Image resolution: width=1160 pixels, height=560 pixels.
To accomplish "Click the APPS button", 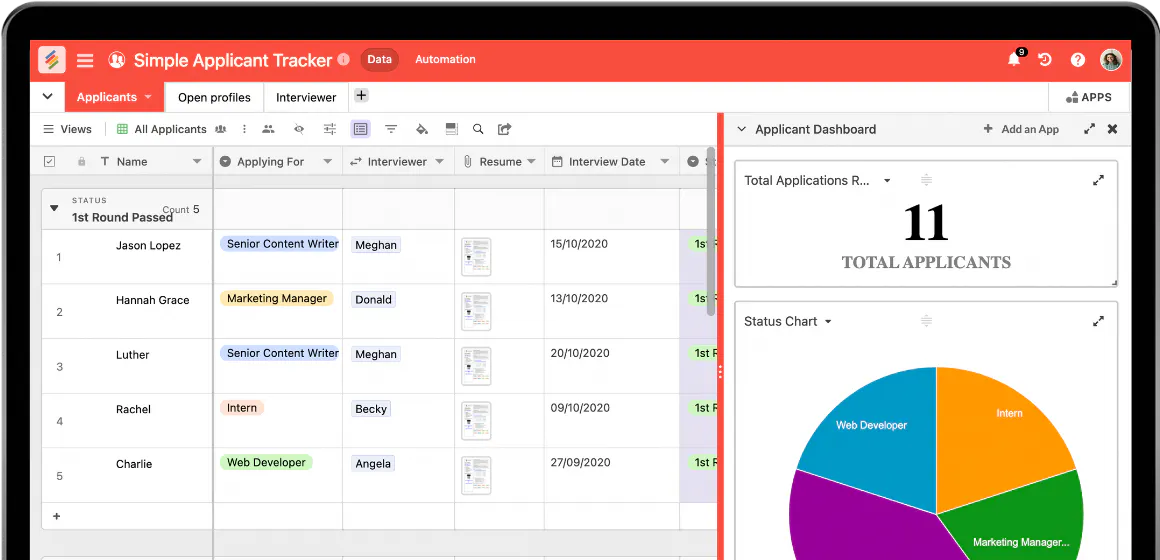I will pyautogui.click(x=1088, y=98).
